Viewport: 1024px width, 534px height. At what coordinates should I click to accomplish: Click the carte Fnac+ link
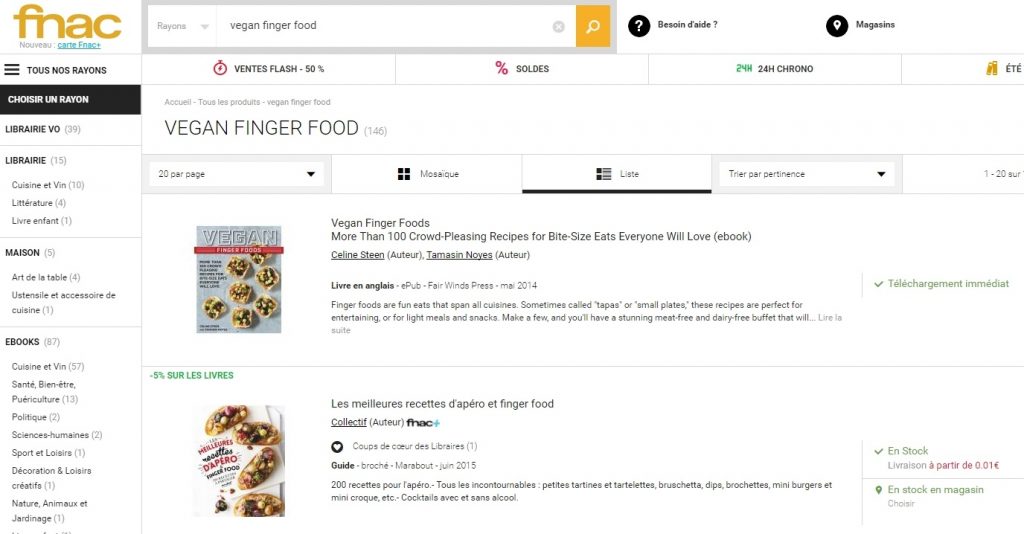pyautogui.click(x=79, y=45)
